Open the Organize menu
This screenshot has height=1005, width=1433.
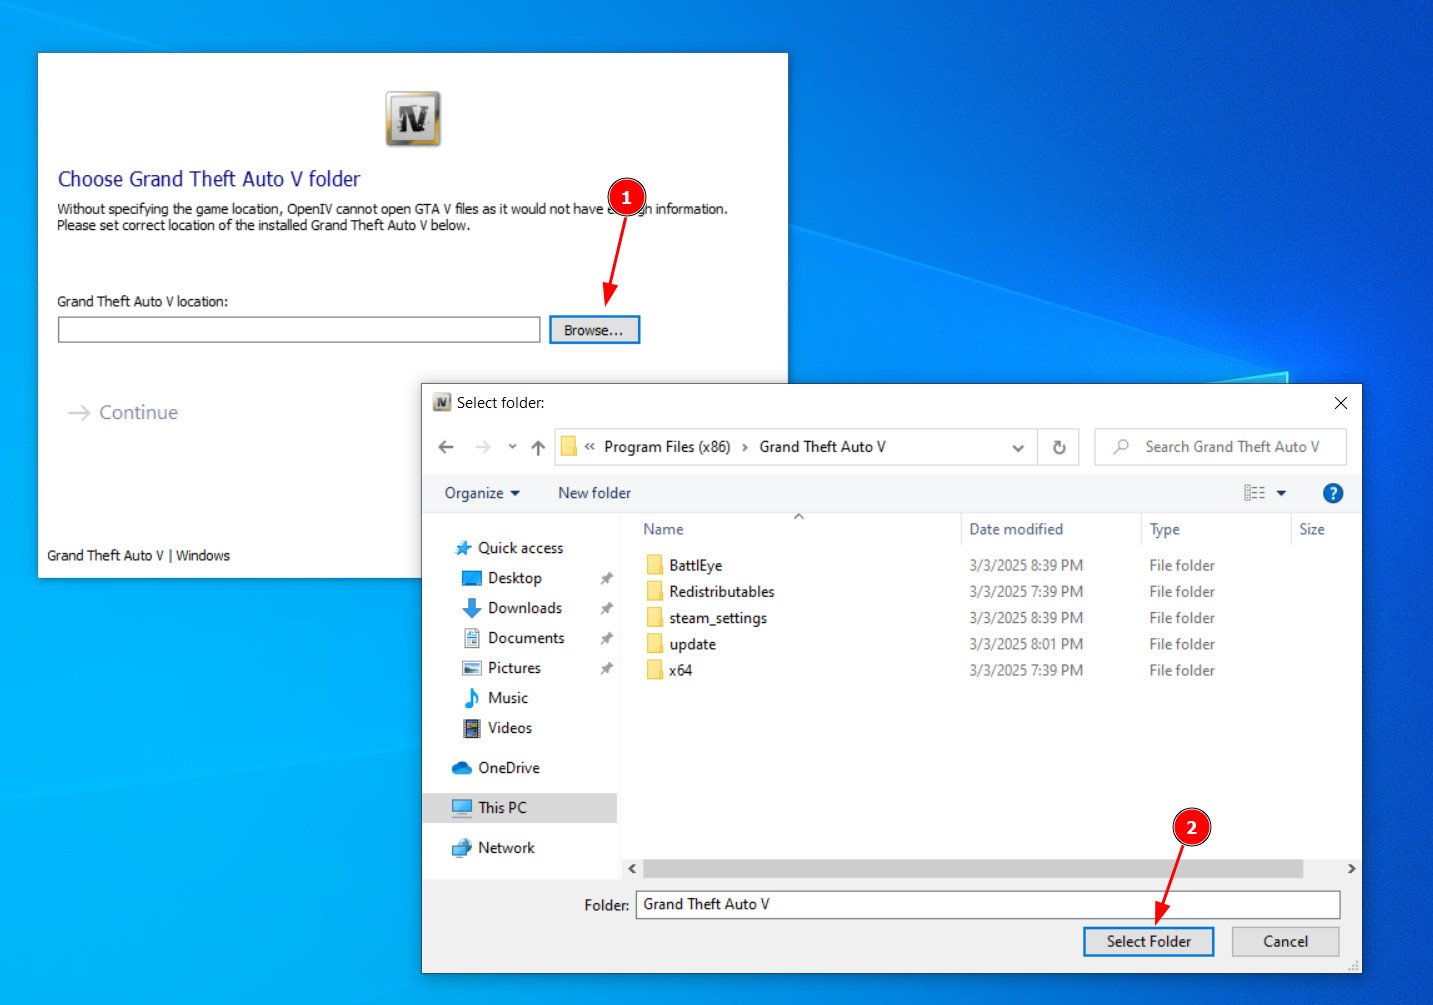tap(482, 493)
